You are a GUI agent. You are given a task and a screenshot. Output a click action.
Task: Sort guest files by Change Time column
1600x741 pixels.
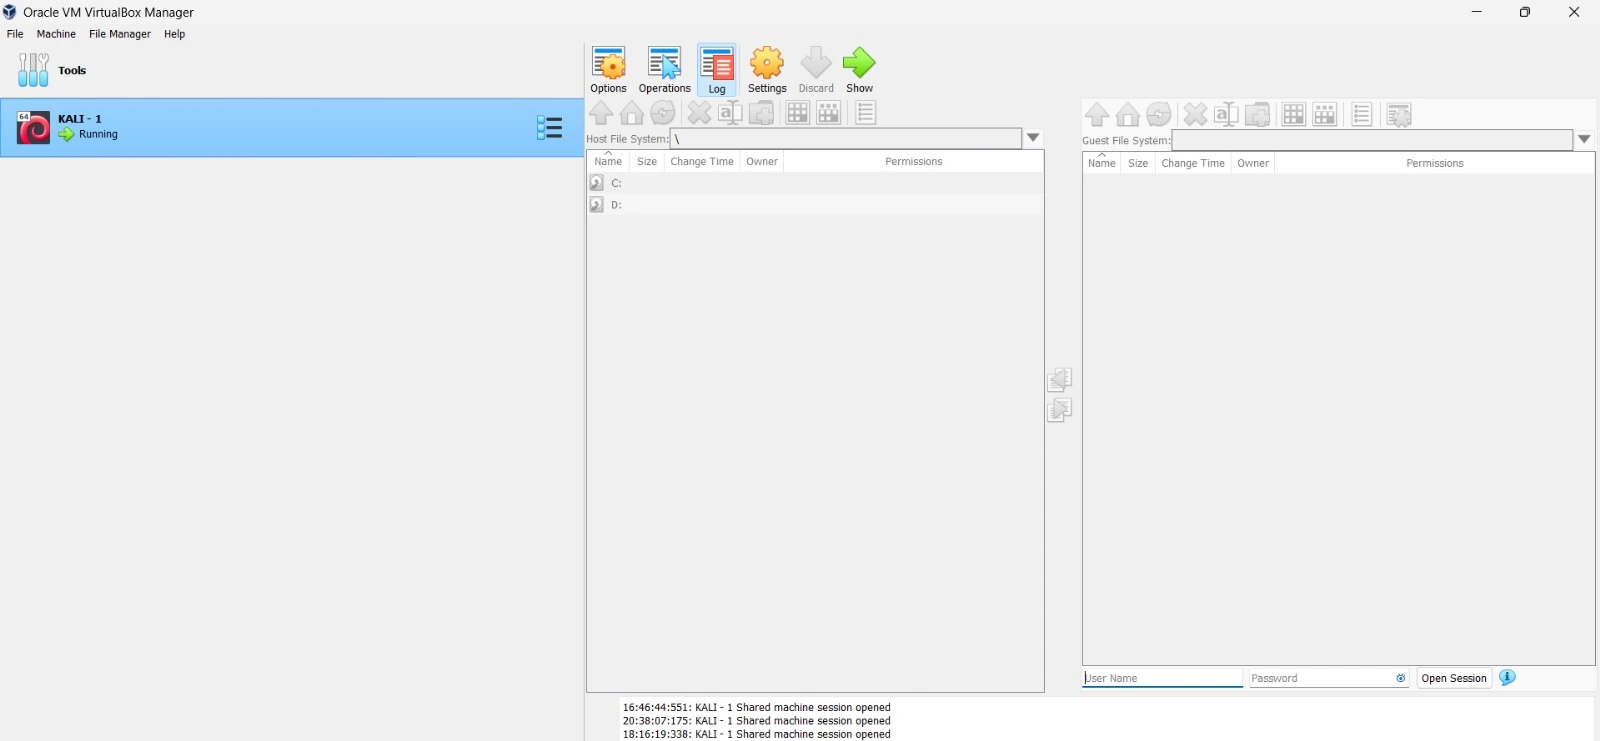click(x=1193, y=163)
